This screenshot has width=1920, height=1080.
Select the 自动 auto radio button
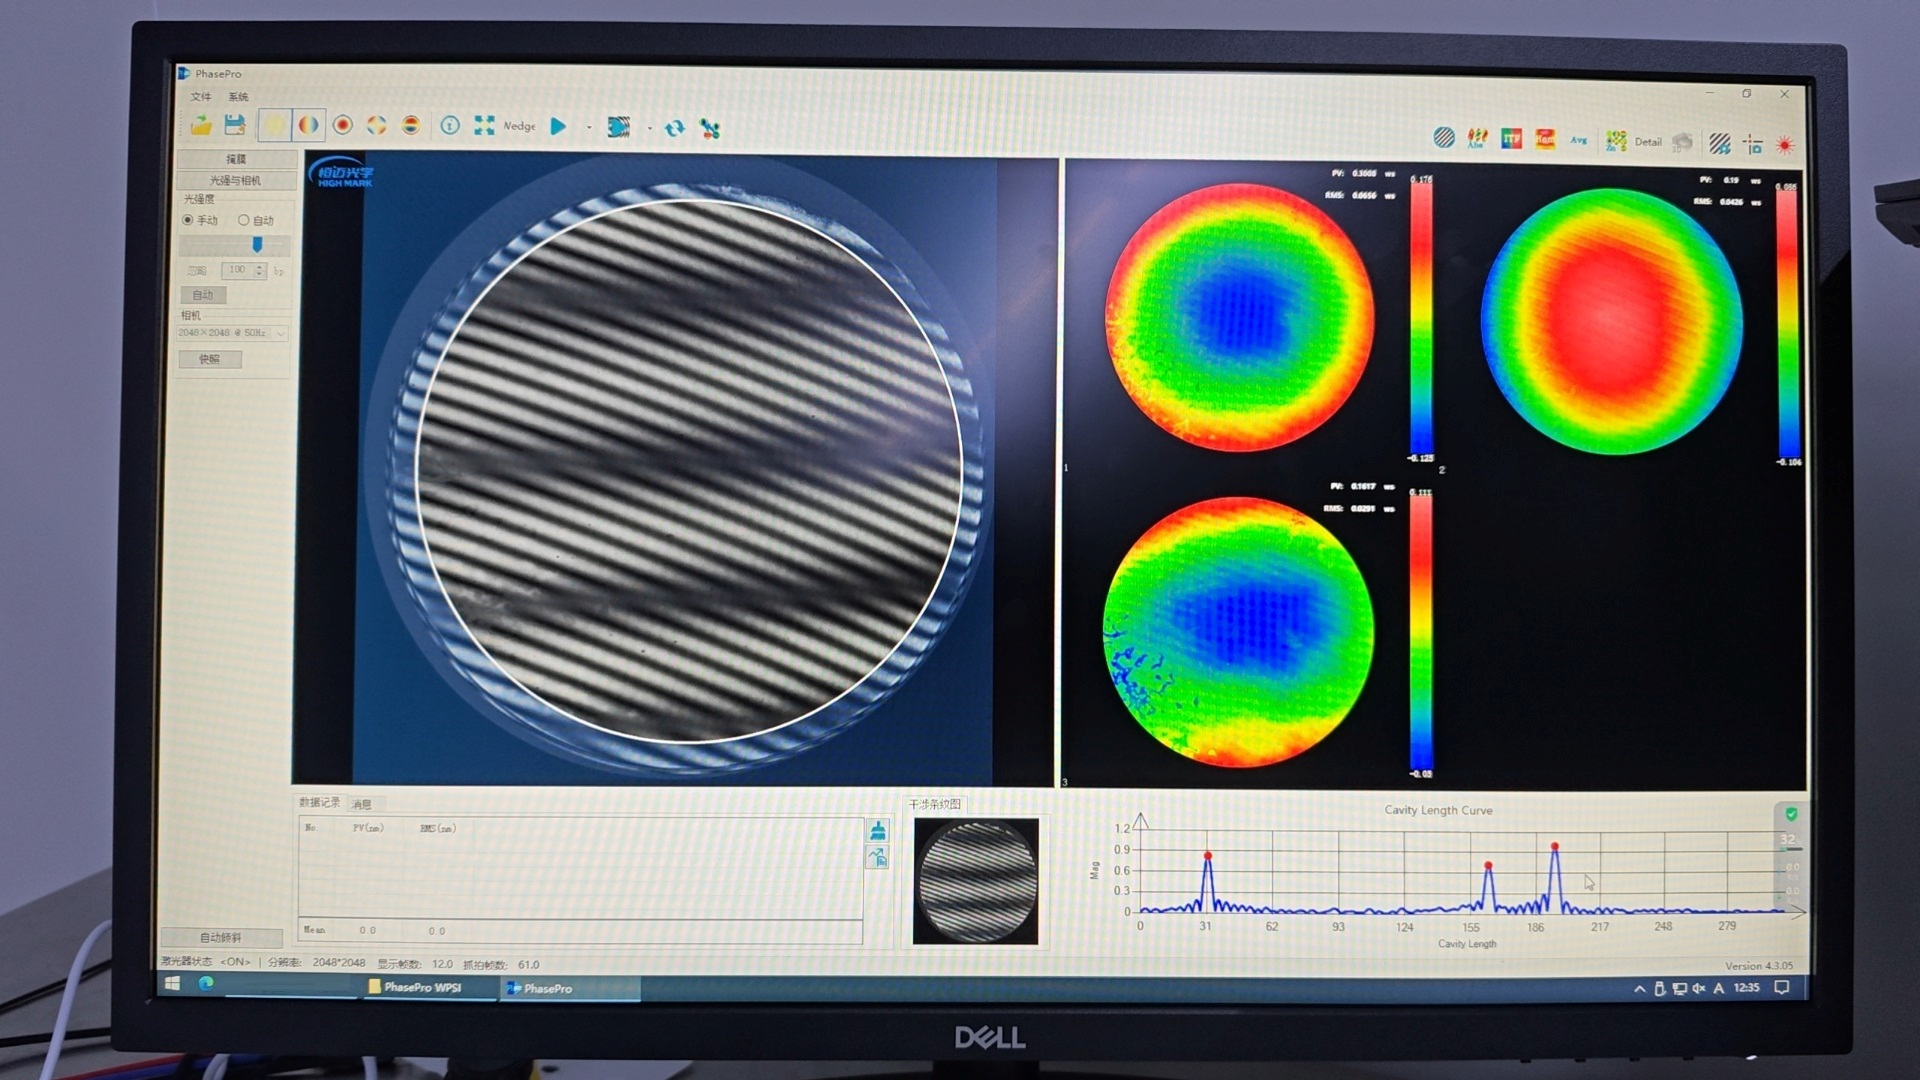243,220
